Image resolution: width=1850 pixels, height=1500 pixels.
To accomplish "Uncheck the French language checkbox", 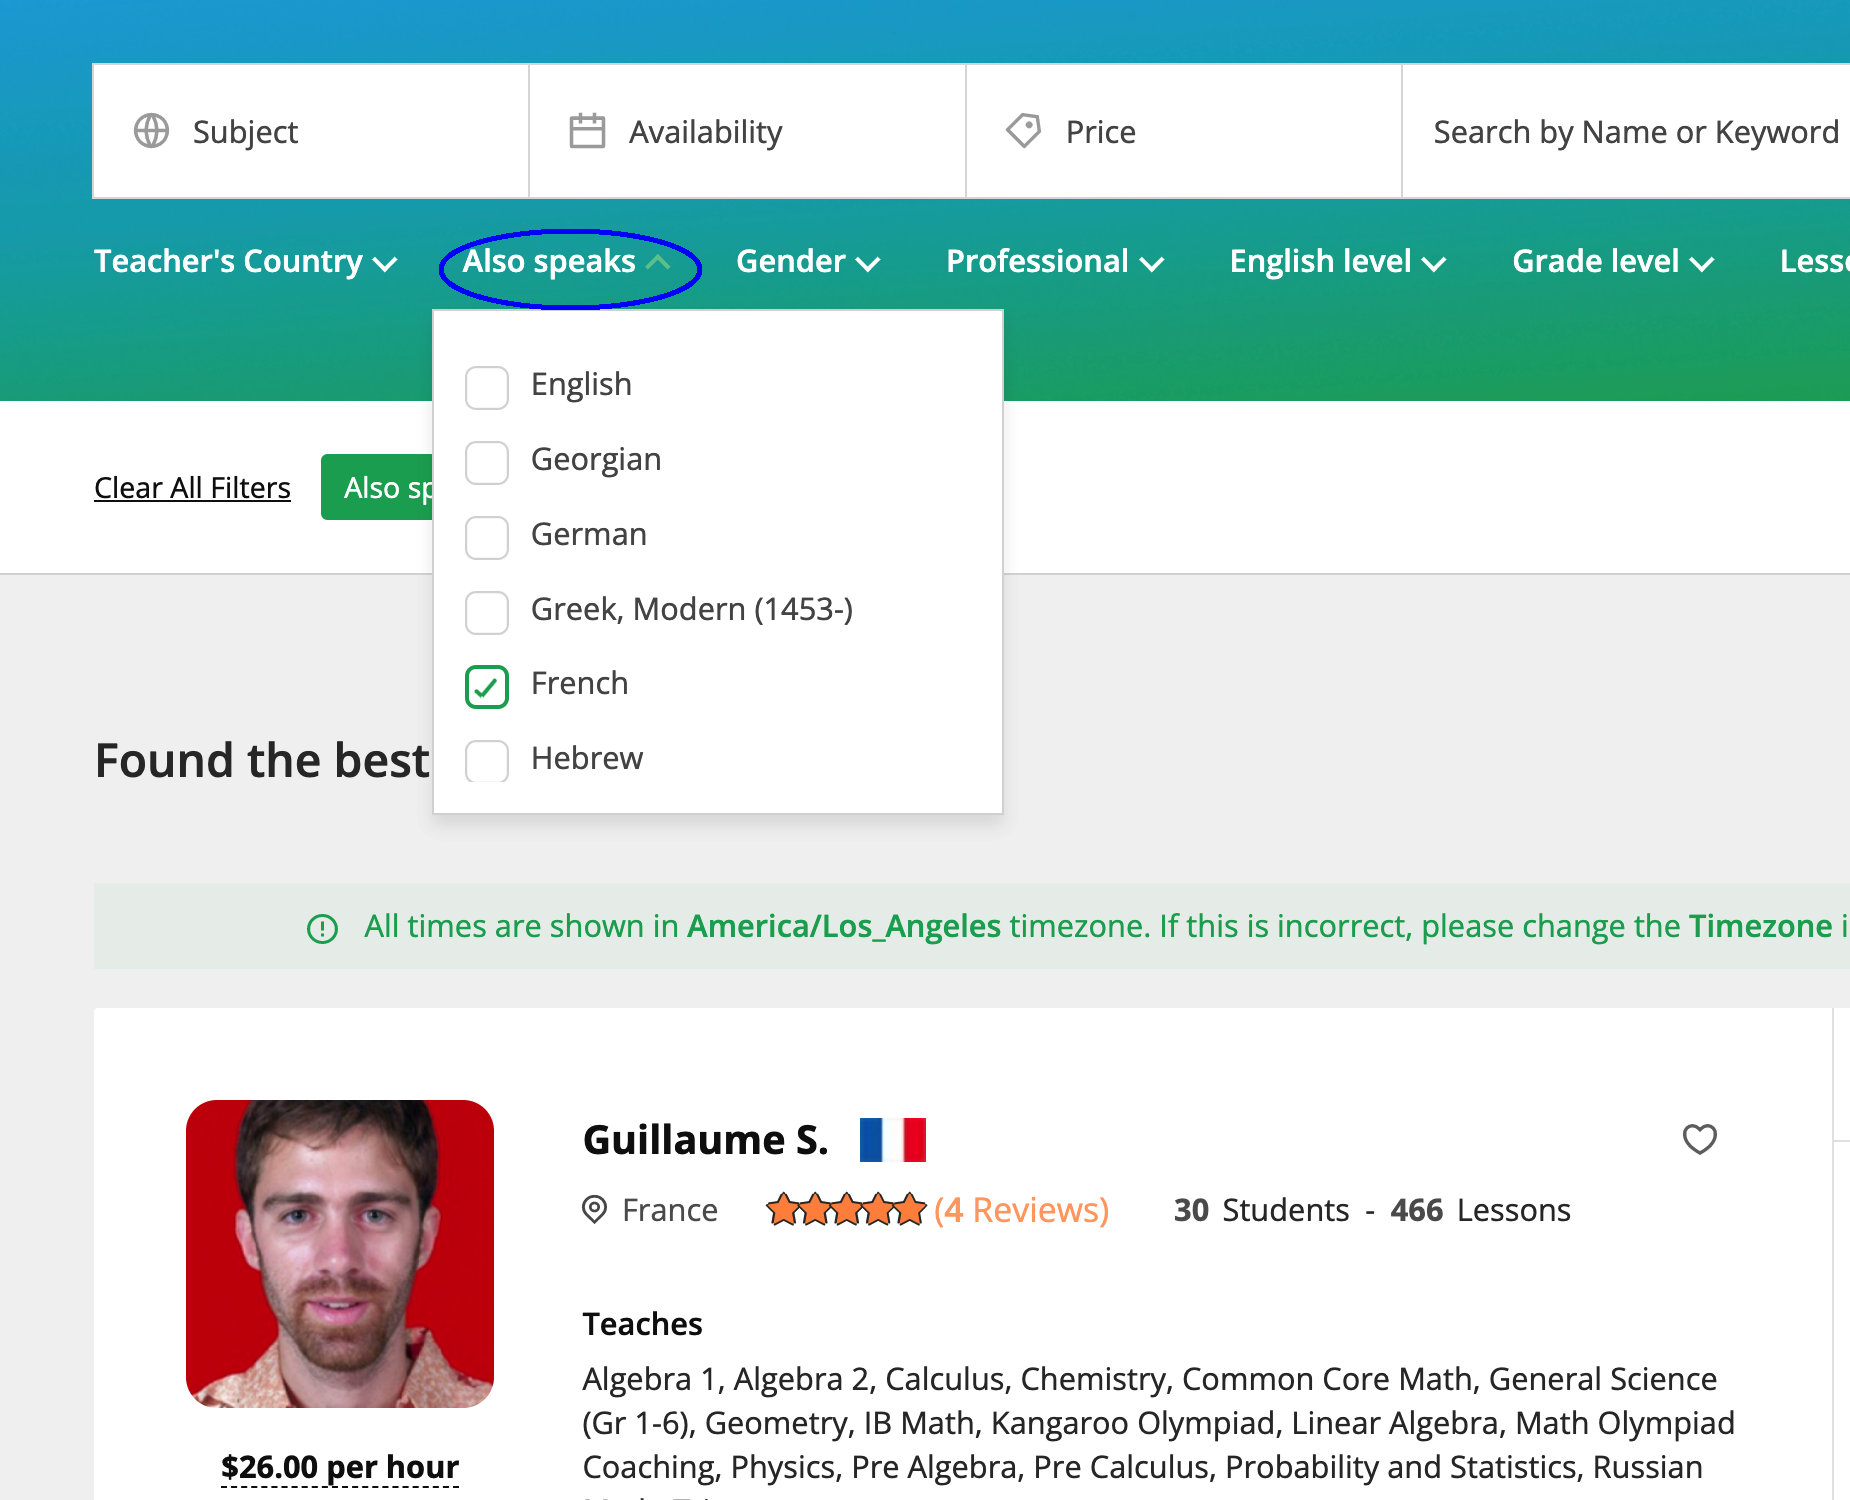I will 487,686.
